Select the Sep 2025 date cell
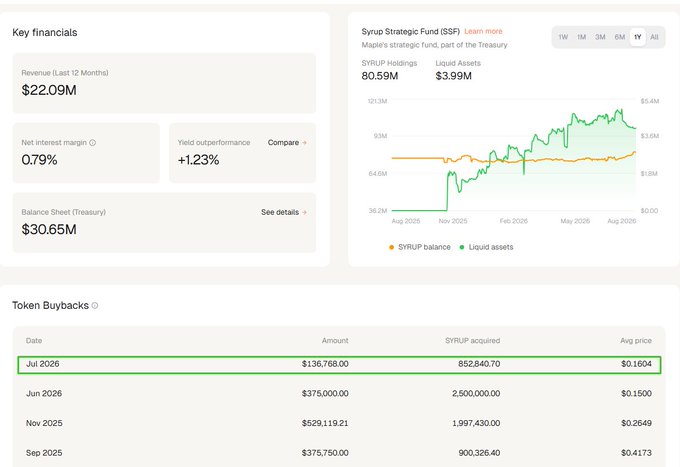This screenshot has width=680, height=467. click(44, 453)
